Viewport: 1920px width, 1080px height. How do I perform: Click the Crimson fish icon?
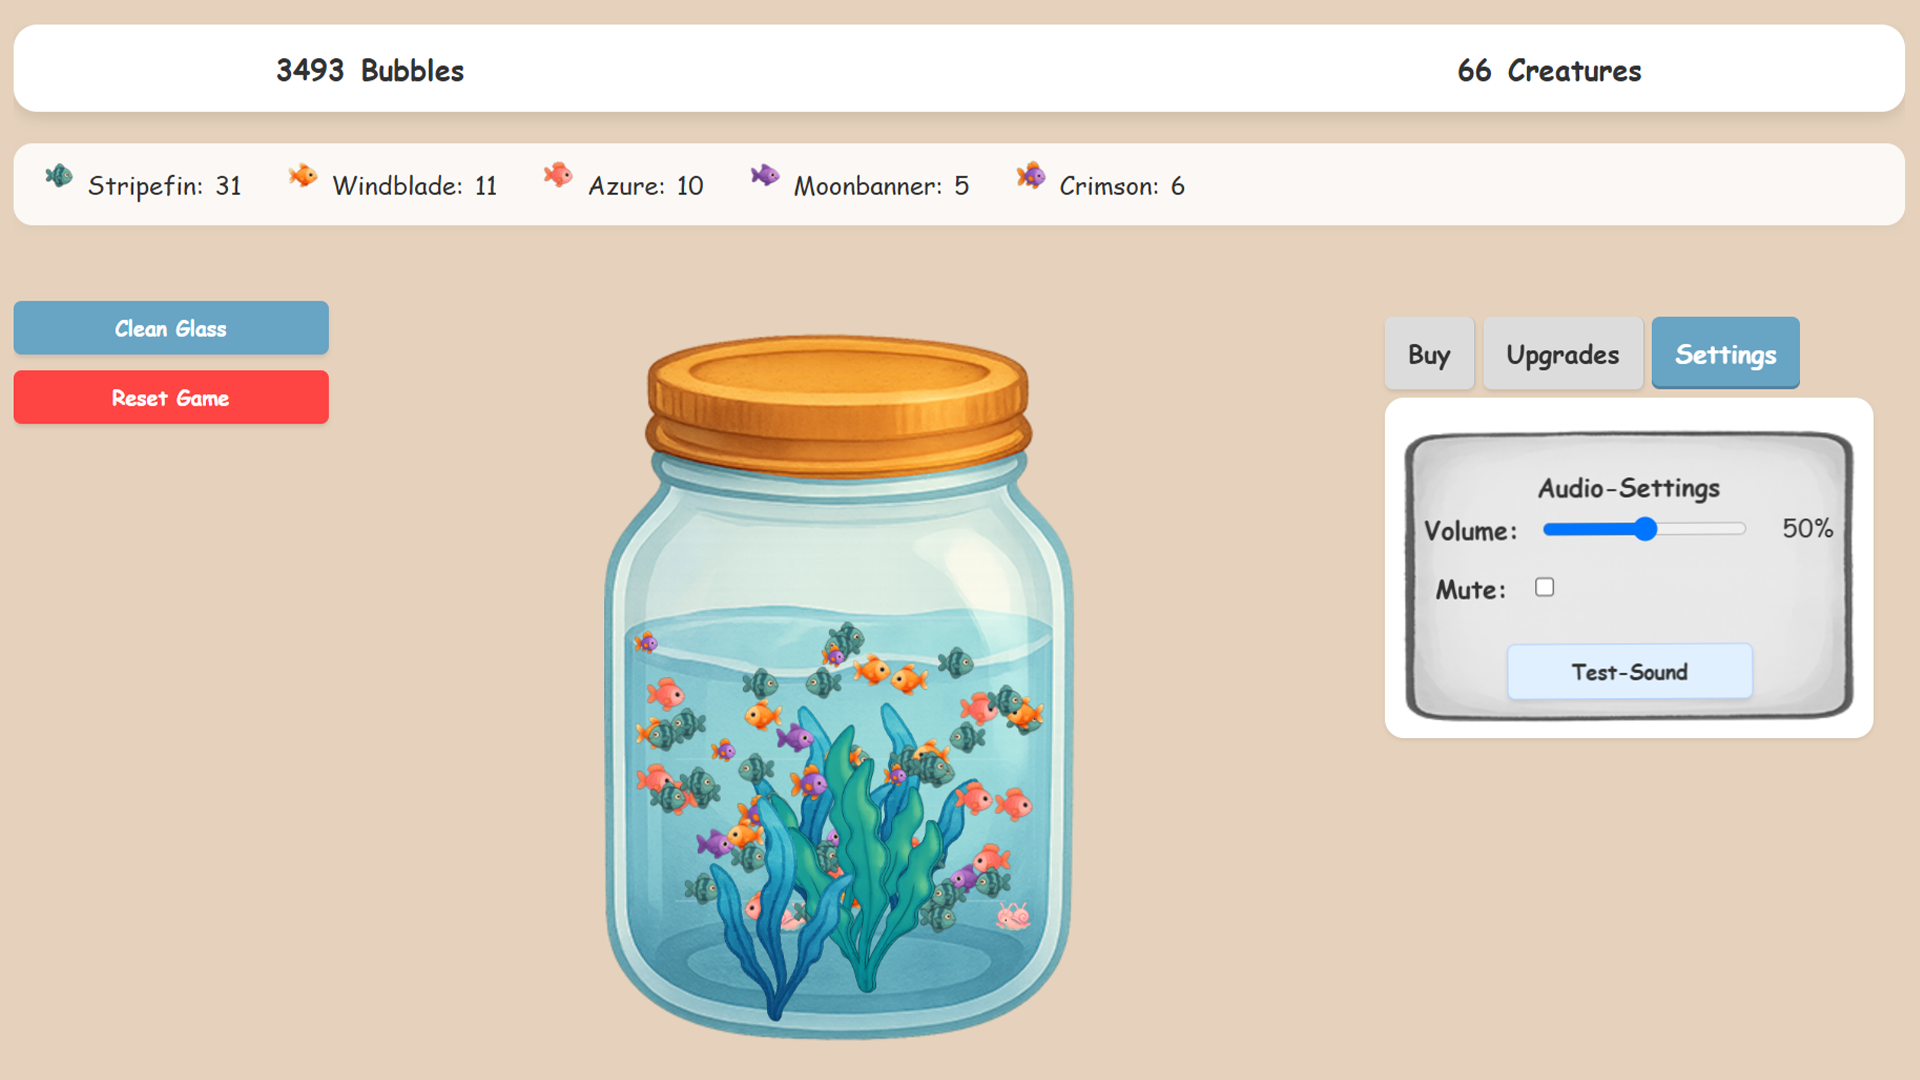pos(1031,177)
